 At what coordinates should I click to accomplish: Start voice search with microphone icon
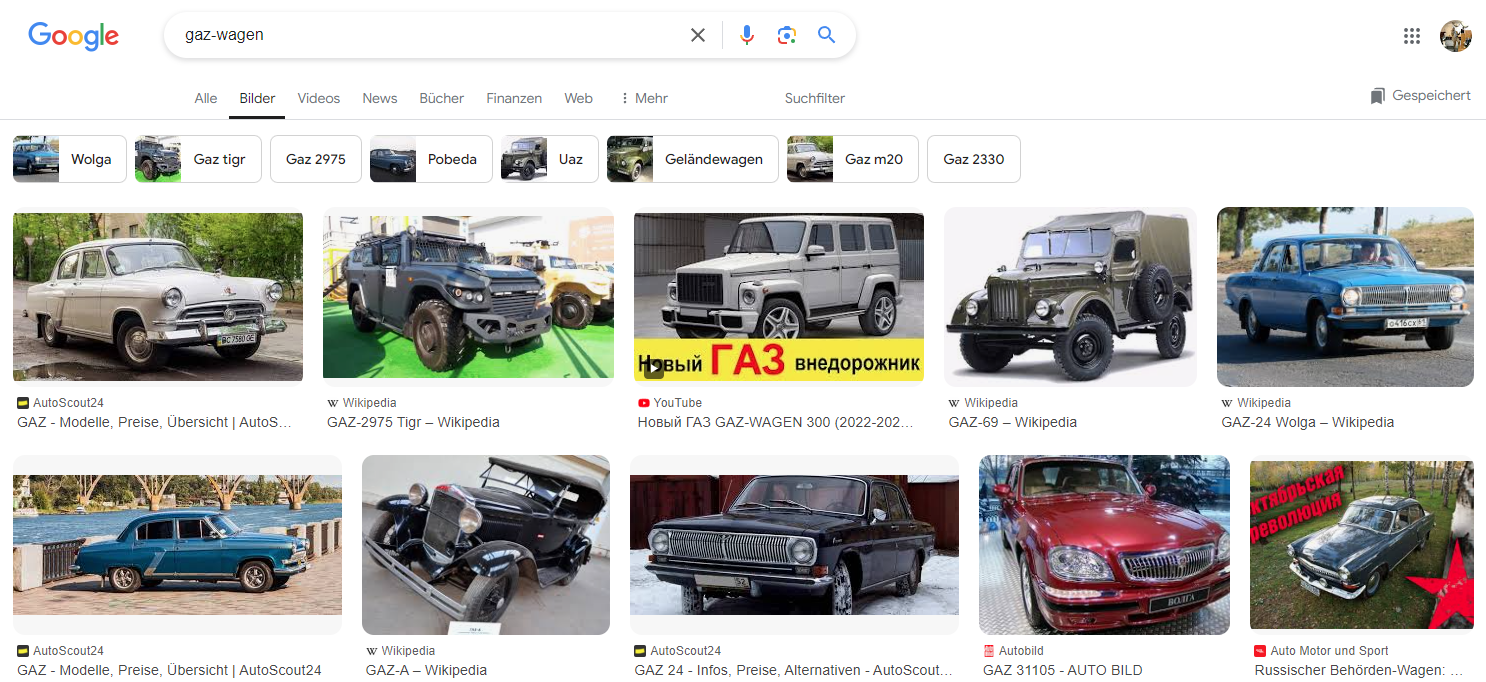(x=746, y=36)
